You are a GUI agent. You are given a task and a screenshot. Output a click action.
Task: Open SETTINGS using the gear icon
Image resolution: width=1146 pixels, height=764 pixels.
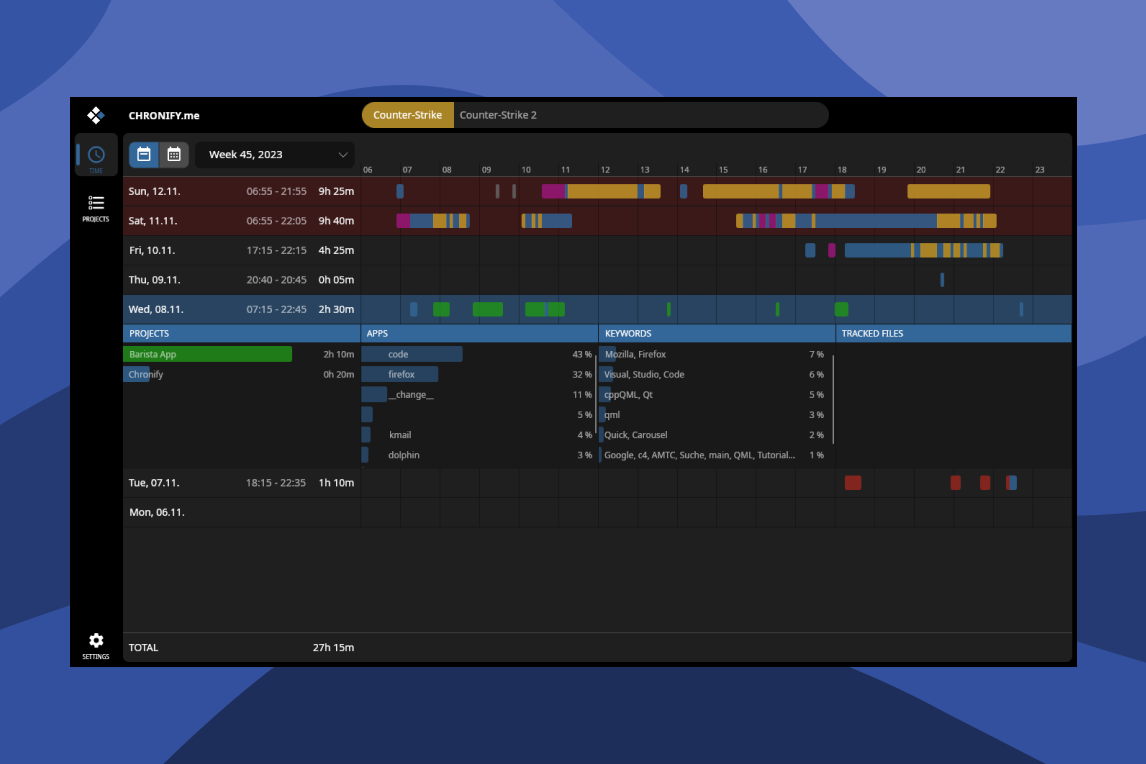click(x=96, y=641)
